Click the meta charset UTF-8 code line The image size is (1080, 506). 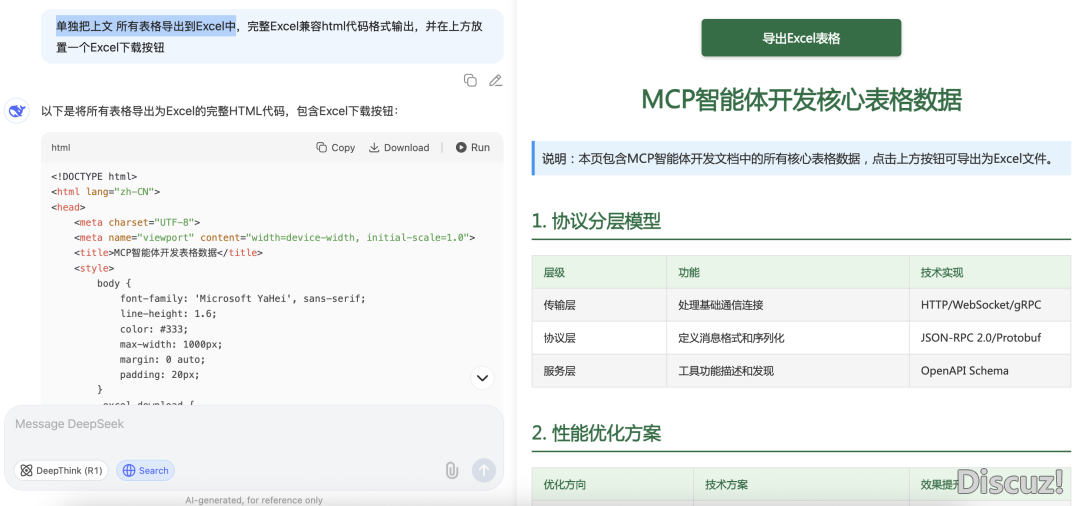pyautogui.click(x=137, y=222)
